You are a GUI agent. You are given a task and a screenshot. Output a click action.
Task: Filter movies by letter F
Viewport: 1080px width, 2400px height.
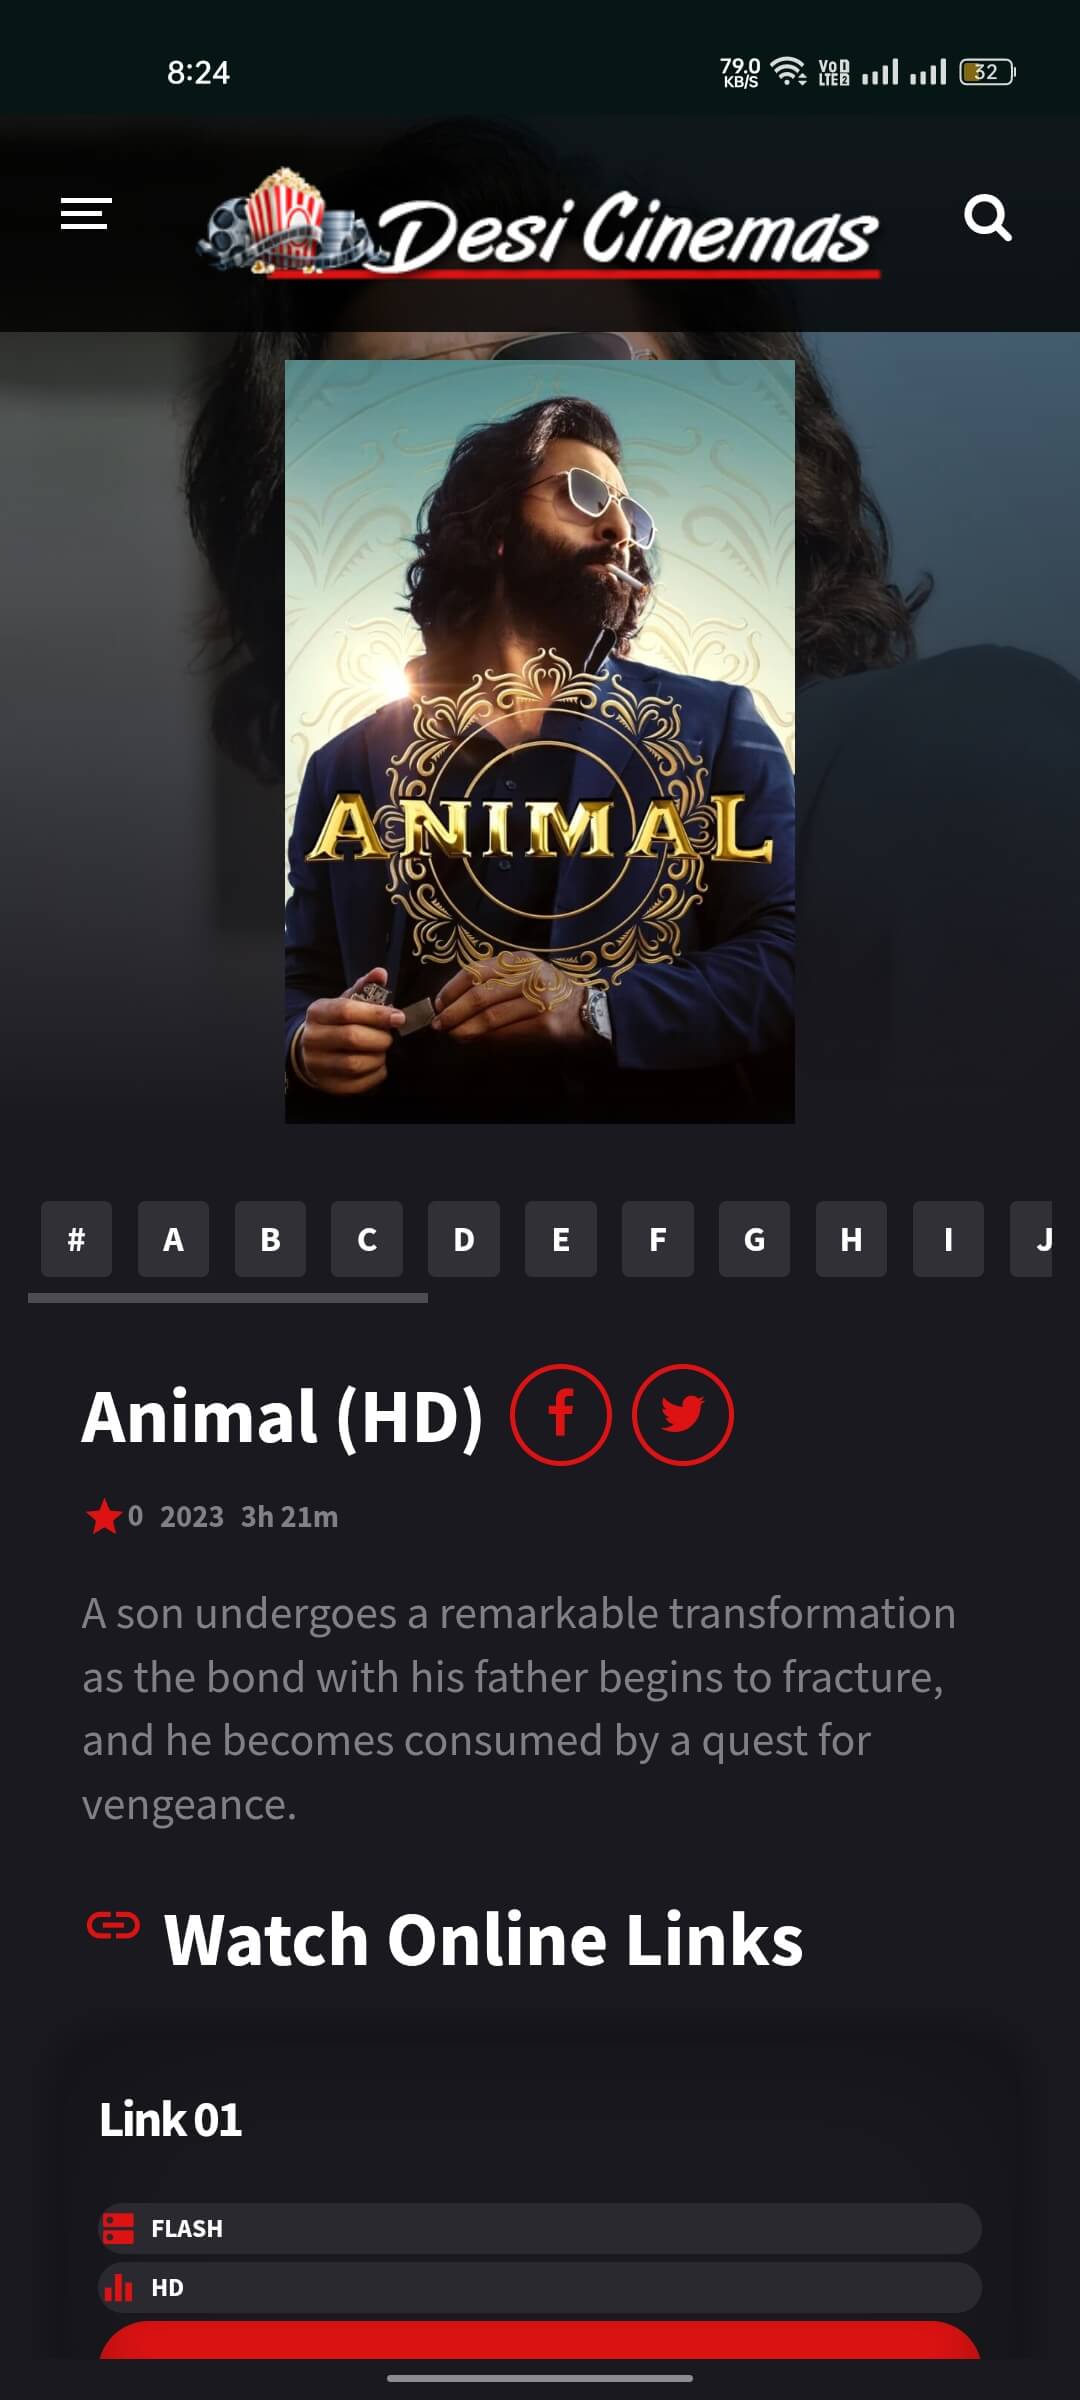tap(657, 1239)
